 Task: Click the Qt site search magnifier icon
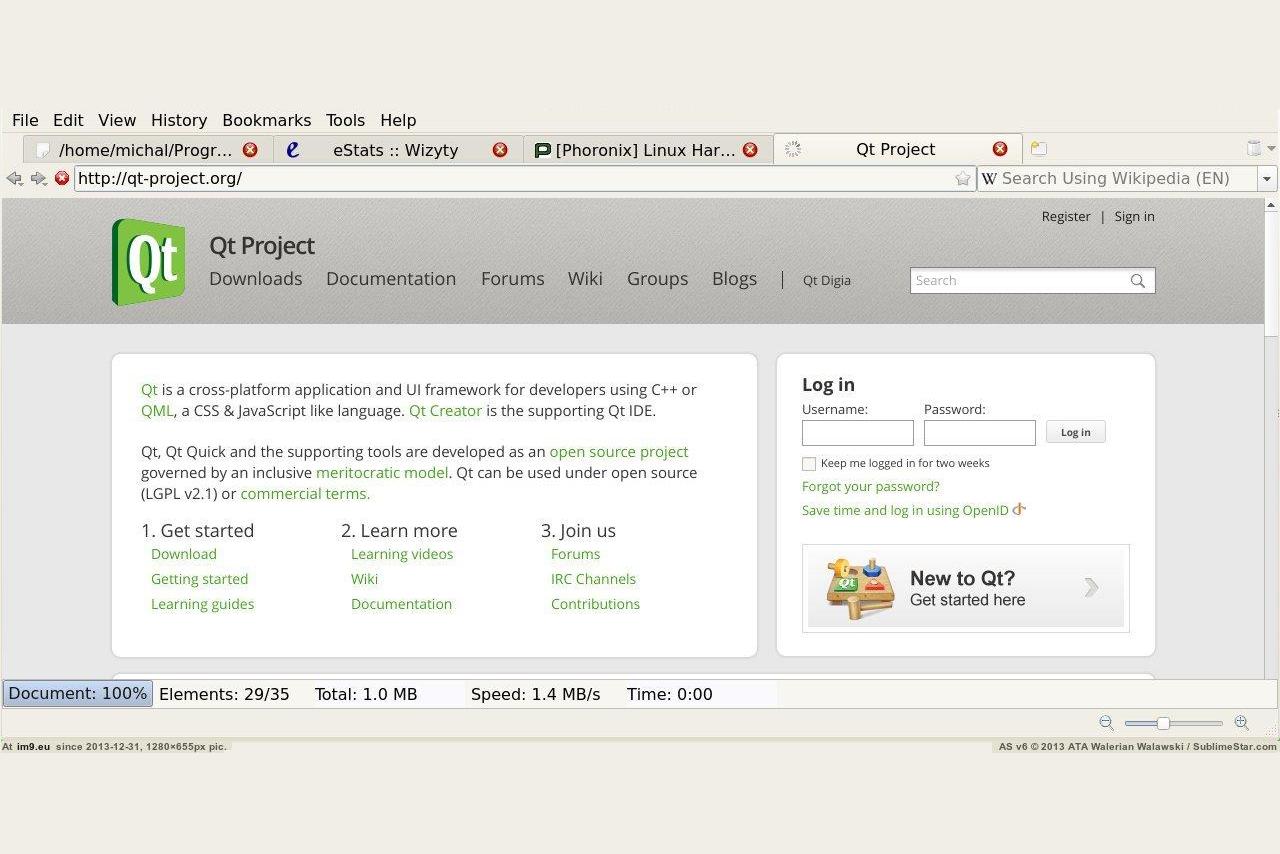click(x=1137, y=281)
